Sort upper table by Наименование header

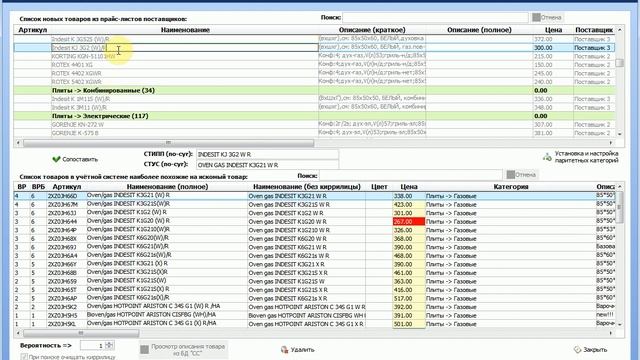pyautogui.click(x=185, y=30)
